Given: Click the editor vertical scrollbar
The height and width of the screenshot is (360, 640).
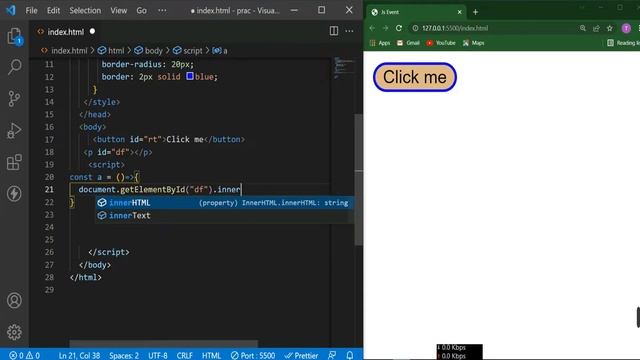Looking at the screenshot, I should [x=359, y=180].
